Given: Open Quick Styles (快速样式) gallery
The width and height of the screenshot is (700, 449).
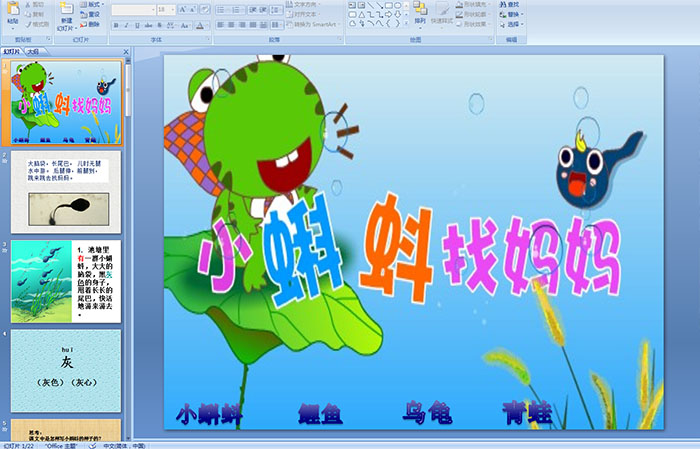Looking at the screenshot, I should point(442,13).
